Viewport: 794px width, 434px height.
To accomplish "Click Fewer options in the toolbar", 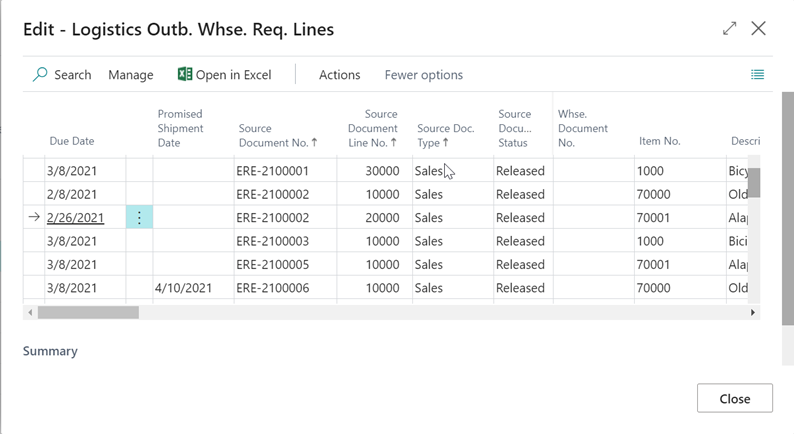I will click(x=423, y=75).
